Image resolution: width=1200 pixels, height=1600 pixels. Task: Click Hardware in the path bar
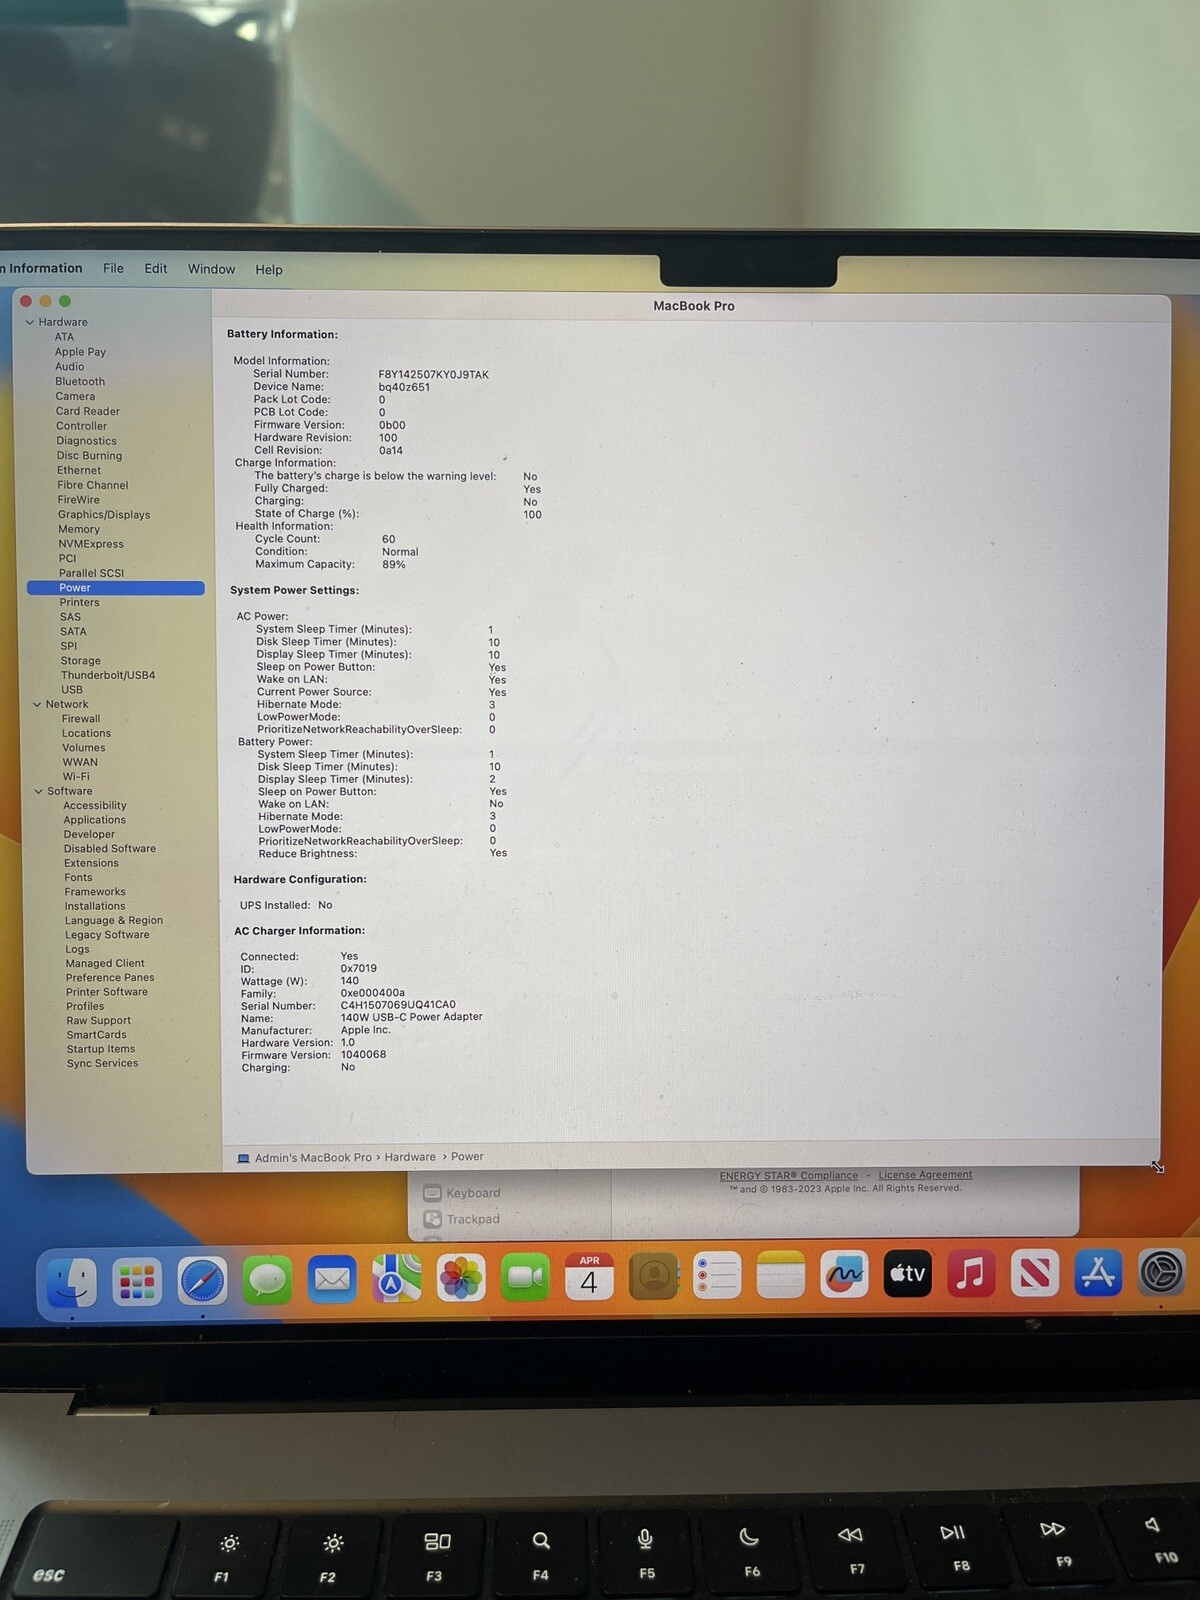click(x=410, y=1157)
